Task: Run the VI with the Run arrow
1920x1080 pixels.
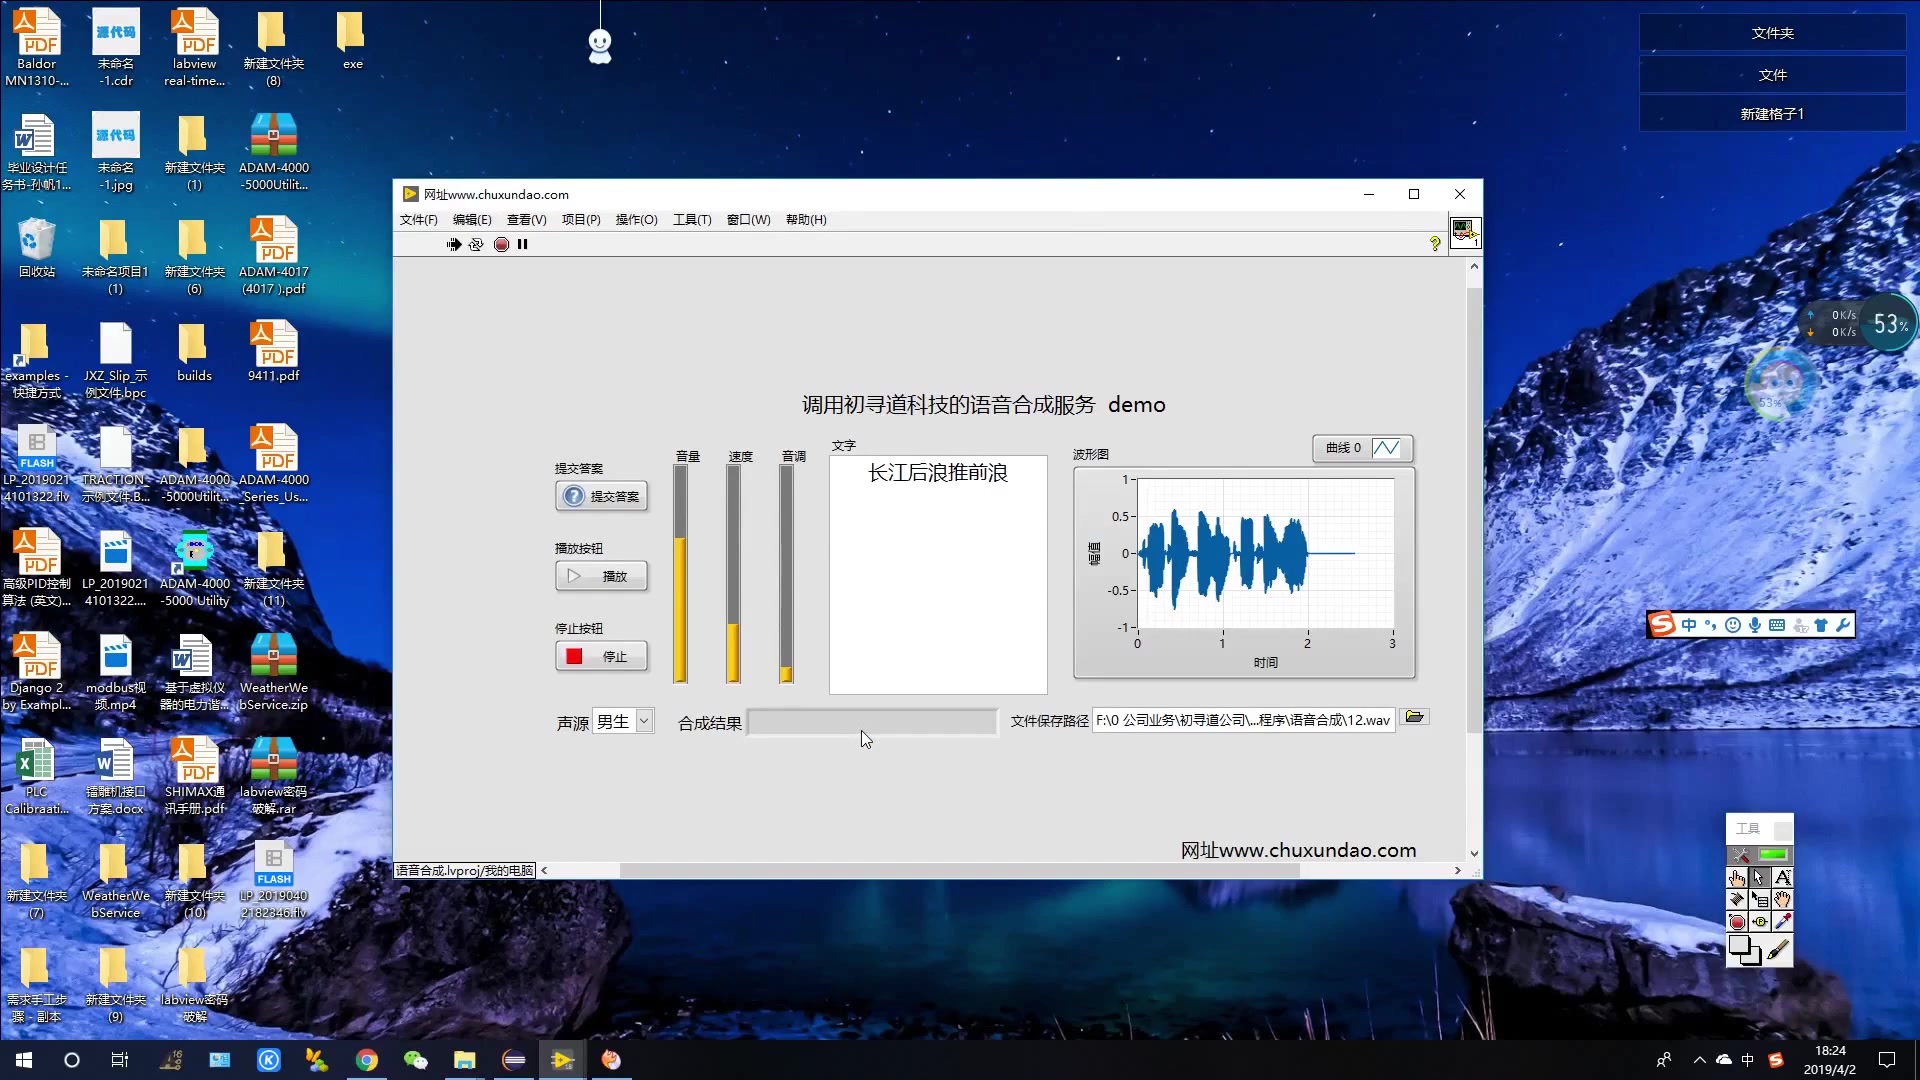Action: coord(454,244)
